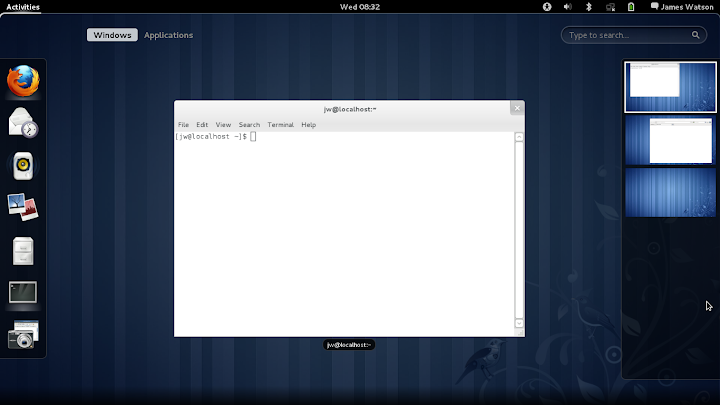Switch to the second workspace thumbnail

tap(670, 140)
